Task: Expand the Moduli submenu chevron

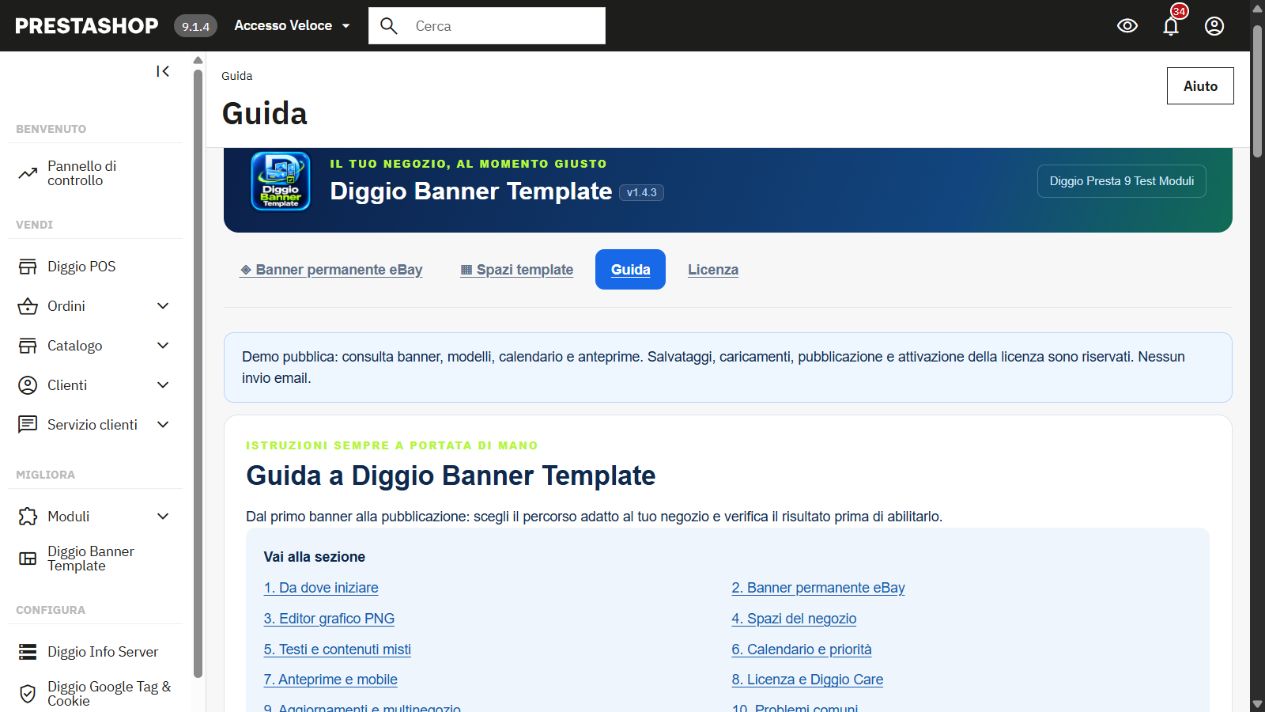Action: (163, 516)
